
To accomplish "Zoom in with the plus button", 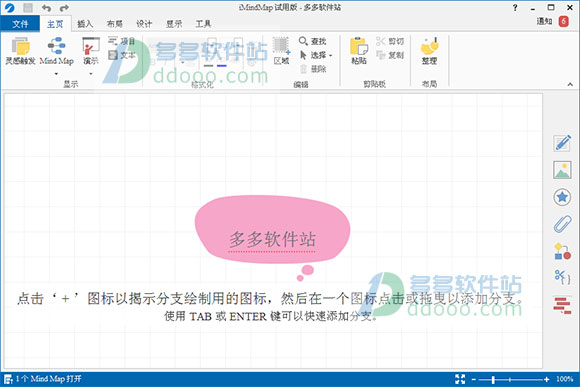I will [x=546, y=379].
